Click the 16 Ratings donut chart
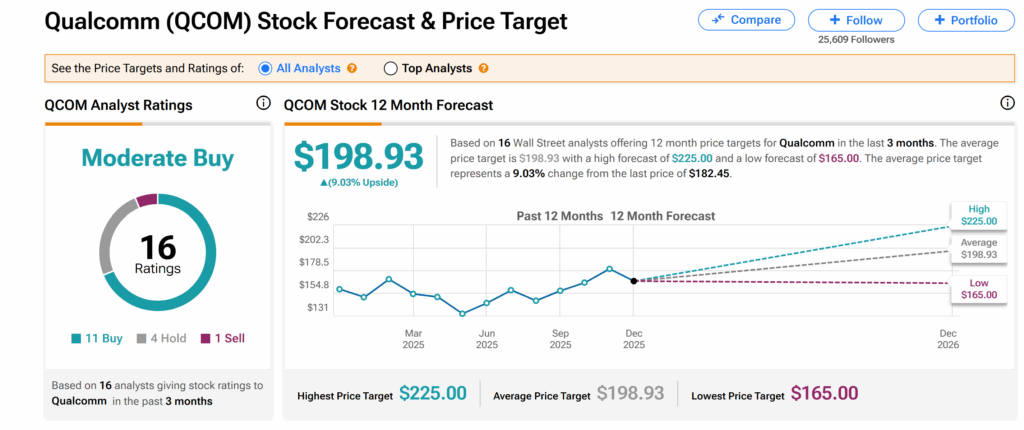Viewport: 1024px width, 430px height. (x=158, y=251)
